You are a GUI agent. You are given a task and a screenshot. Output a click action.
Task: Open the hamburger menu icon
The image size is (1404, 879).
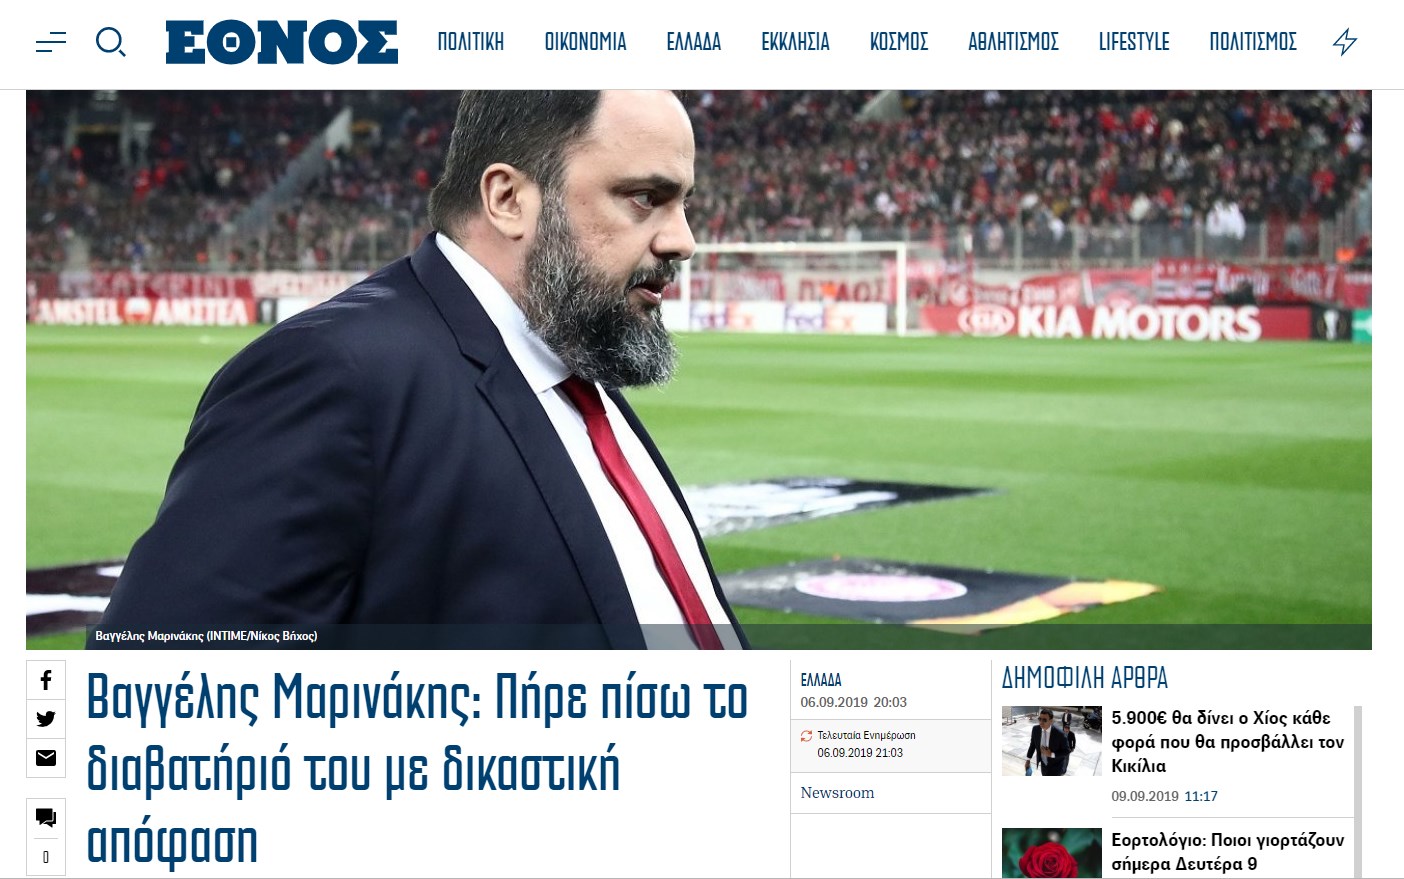pyautogui.click(x=51, y=42)
